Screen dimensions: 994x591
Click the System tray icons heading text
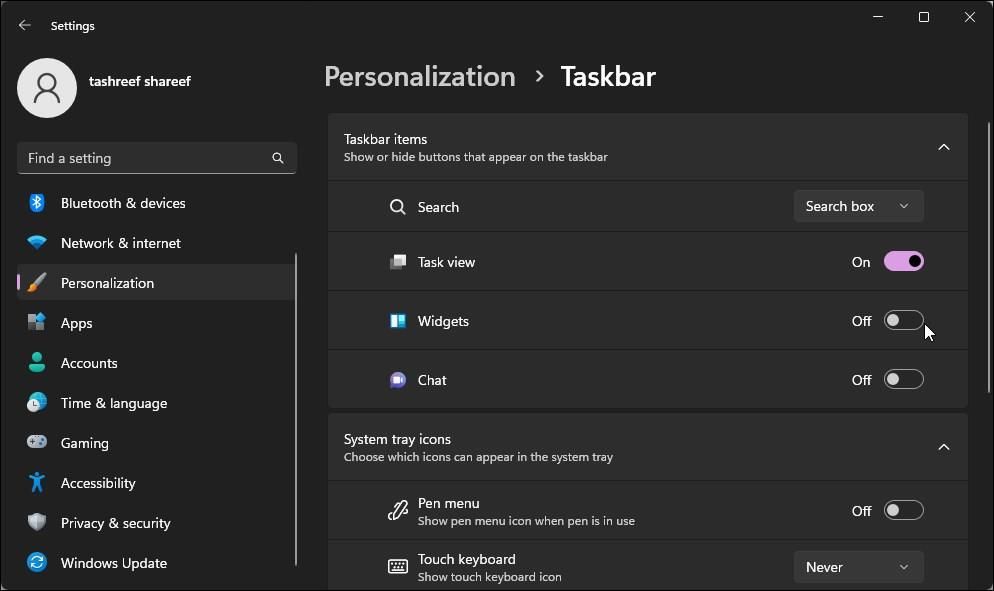coord(397,439)
